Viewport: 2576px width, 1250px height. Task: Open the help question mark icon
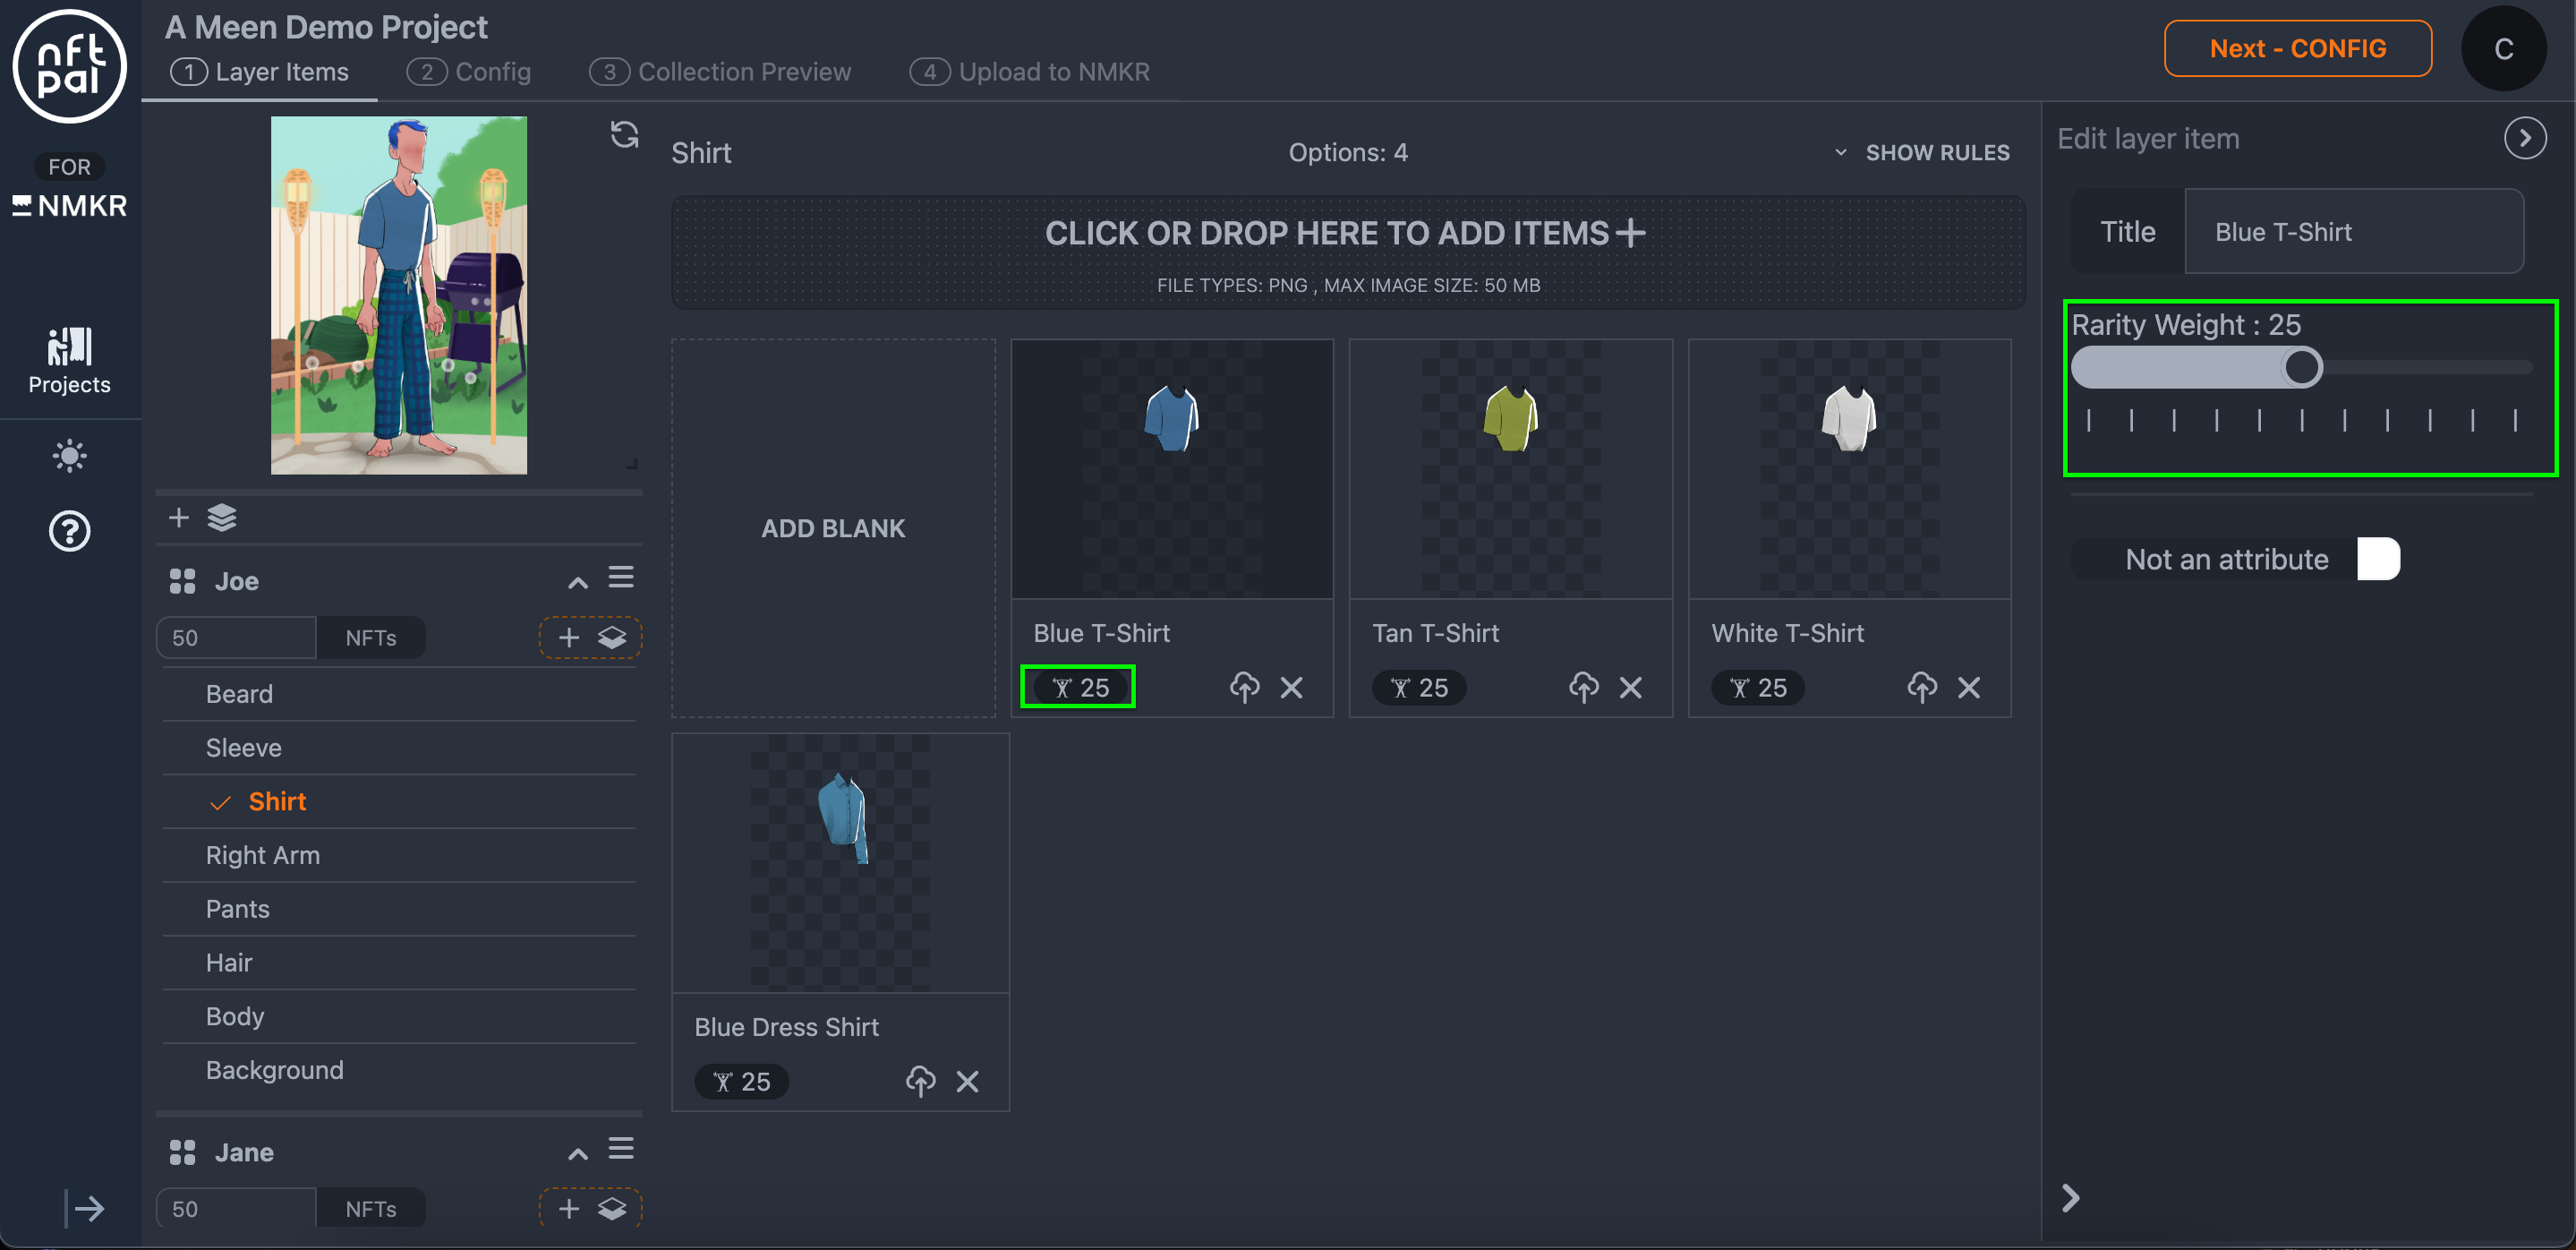tap(69, 531)
